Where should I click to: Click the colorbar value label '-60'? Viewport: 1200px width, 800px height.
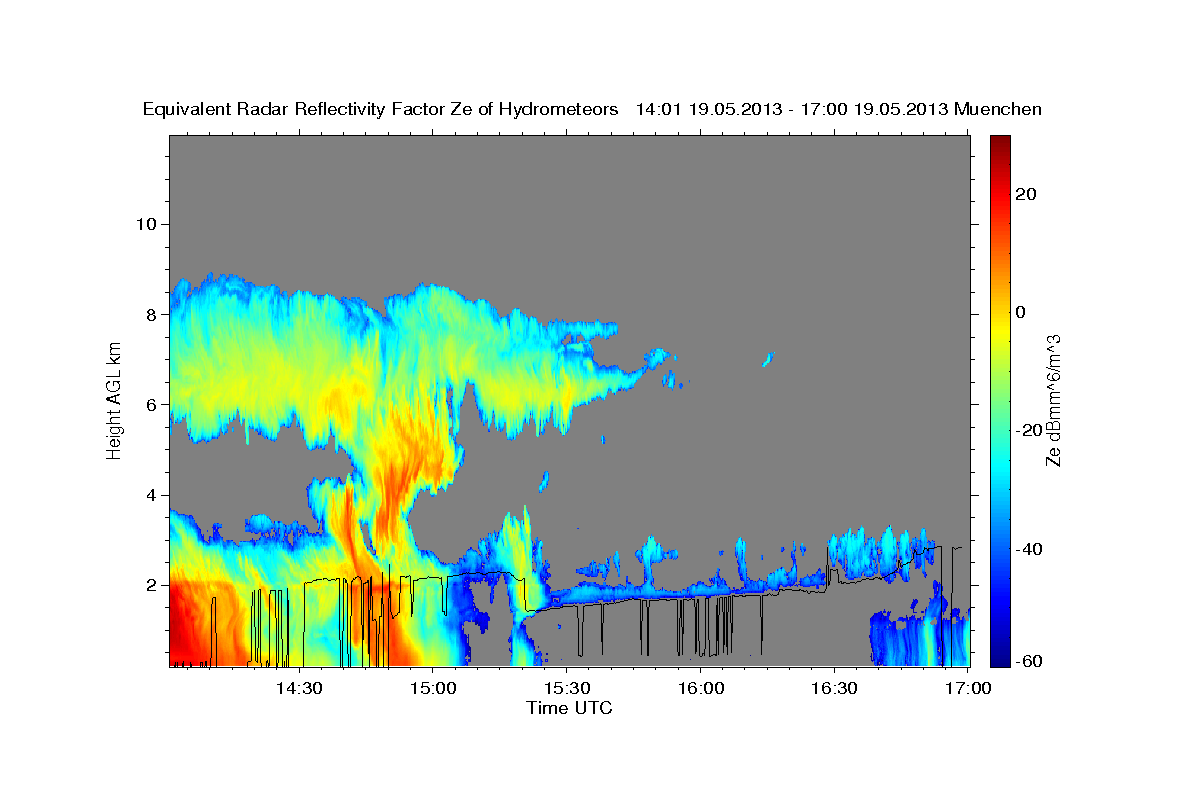(1027, 660)
